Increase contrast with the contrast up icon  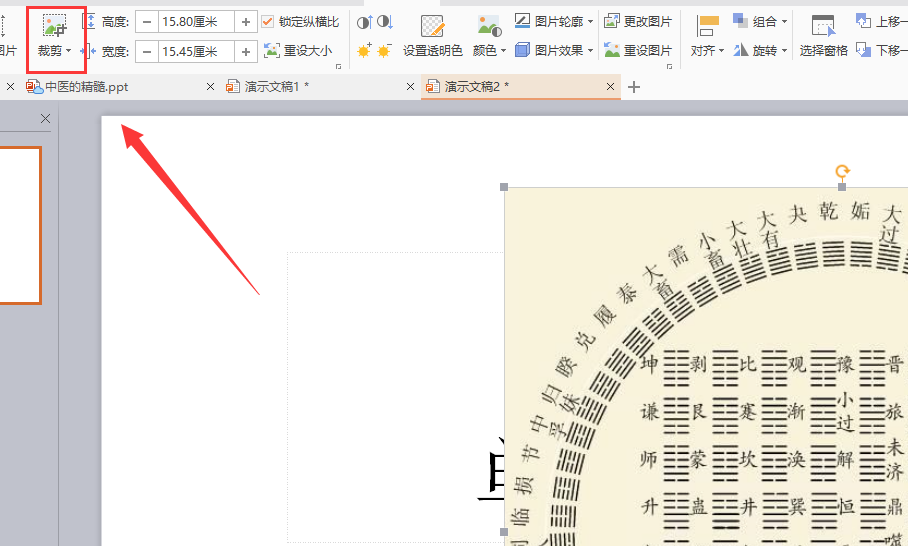point(364,23)
